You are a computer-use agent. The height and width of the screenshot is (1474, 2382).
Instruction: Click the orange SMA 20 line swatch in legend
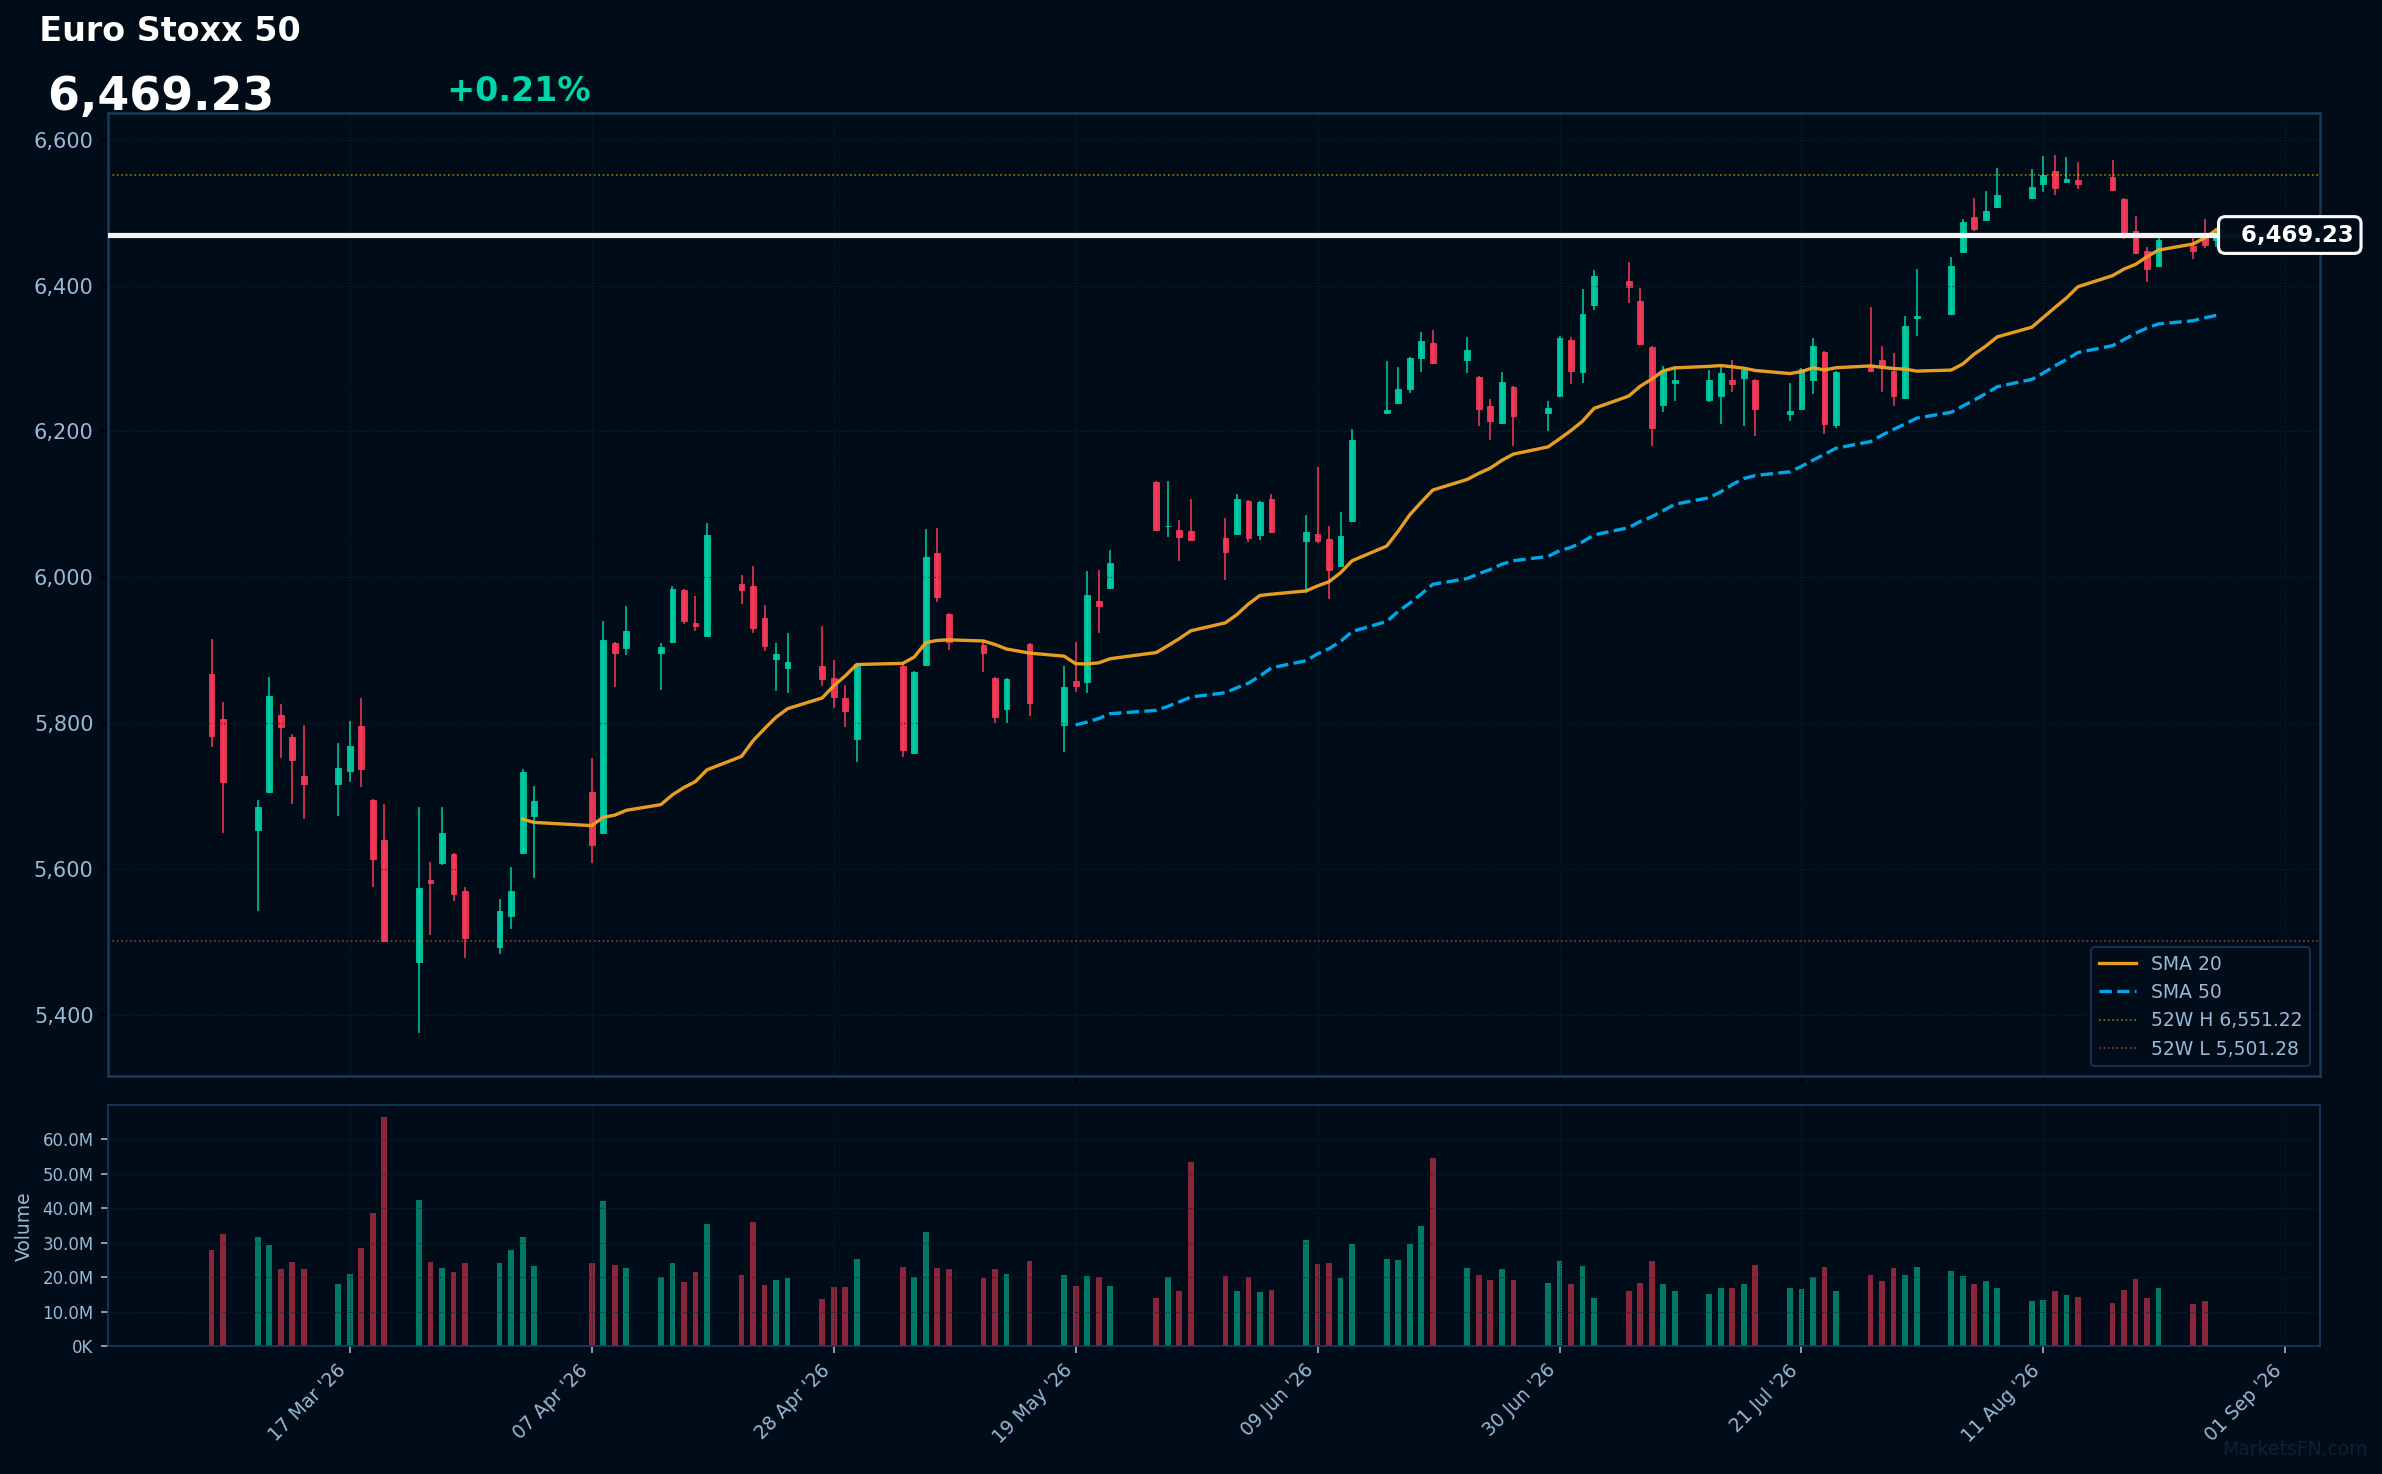click(2118, 964)
